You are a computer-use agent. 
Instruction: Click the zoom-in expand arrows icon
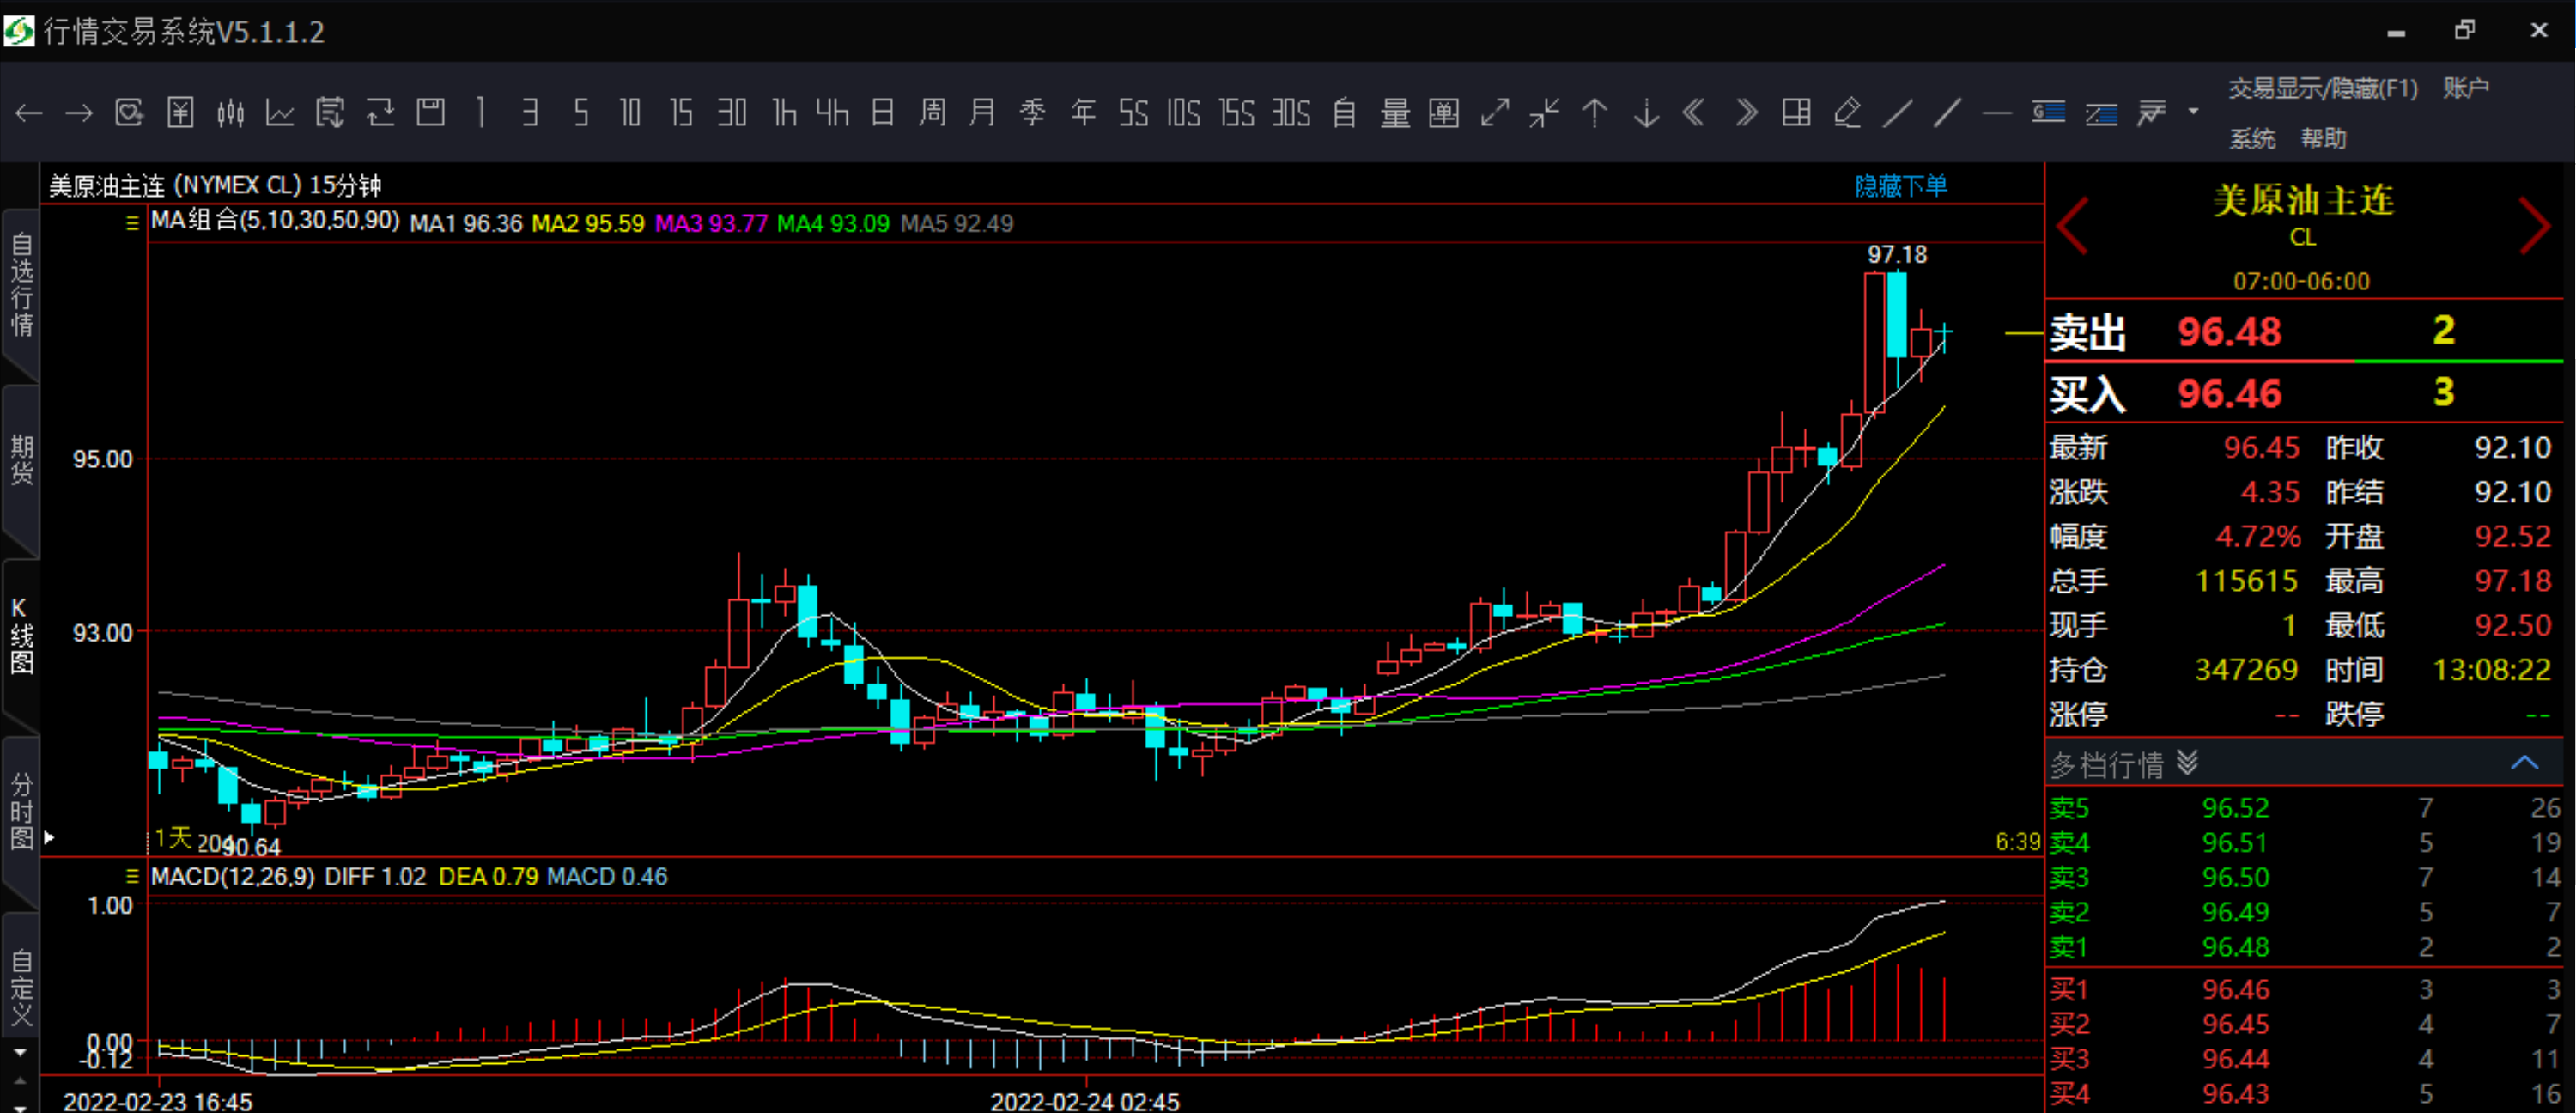tap(1494, 113)
